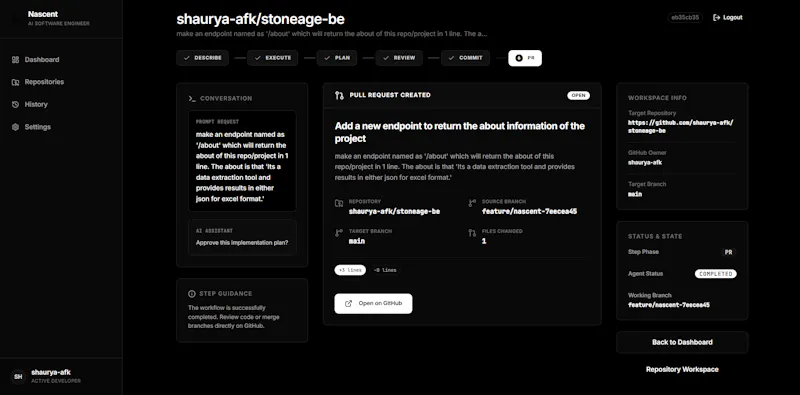Open Repository Workspace link

coord(682,369)
